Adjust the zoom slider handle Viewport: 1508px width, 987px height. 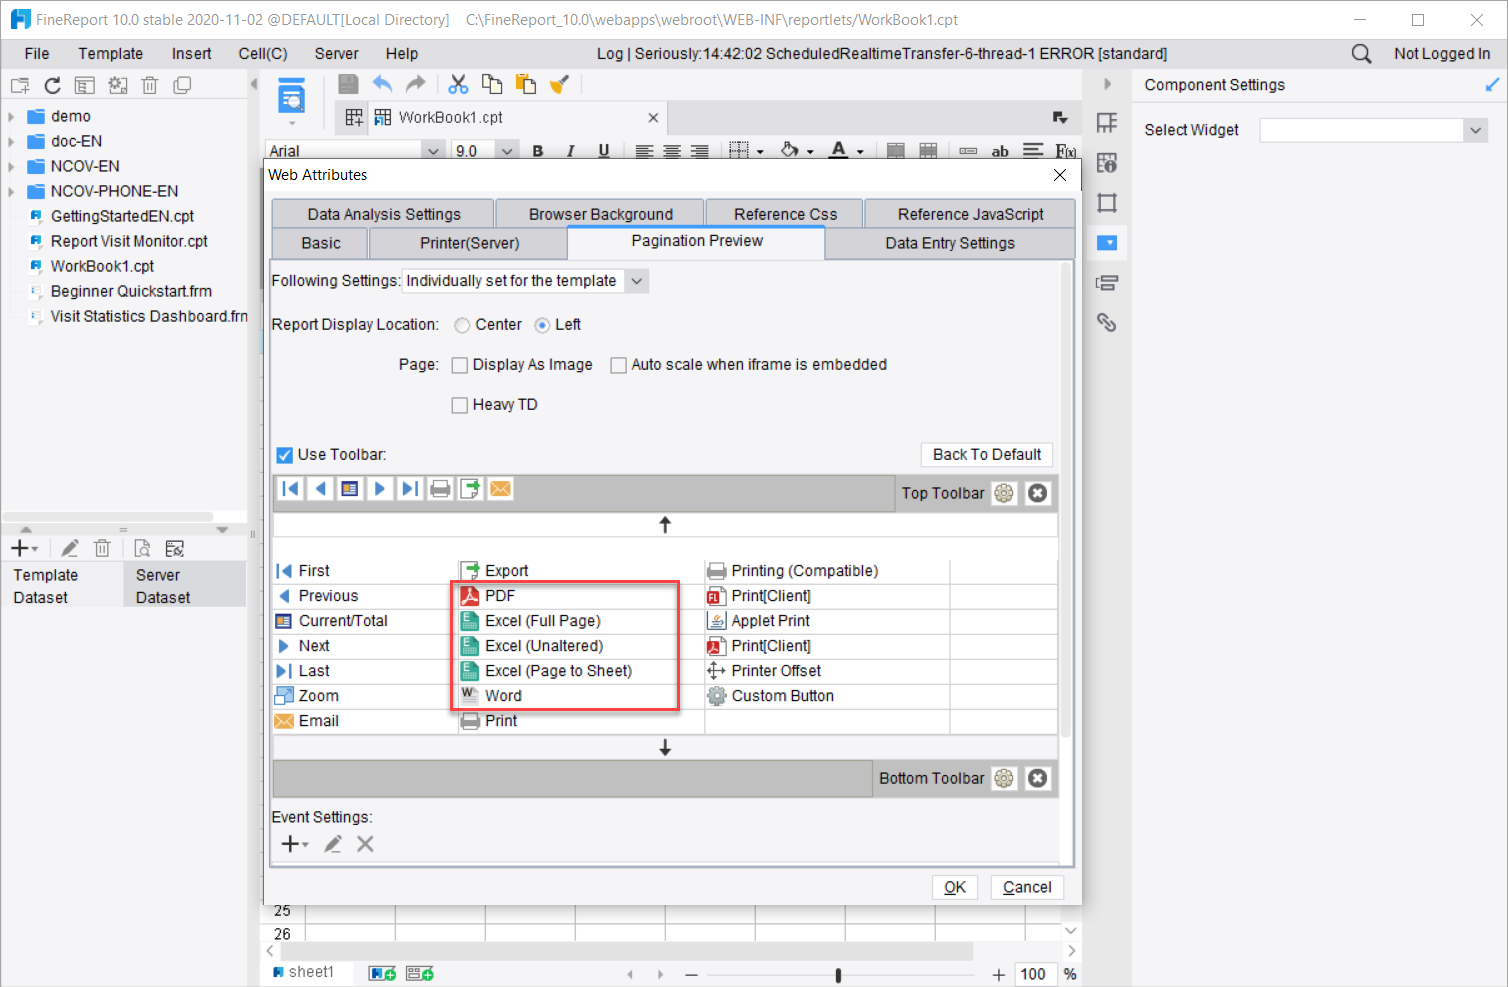tap(838, 974)
